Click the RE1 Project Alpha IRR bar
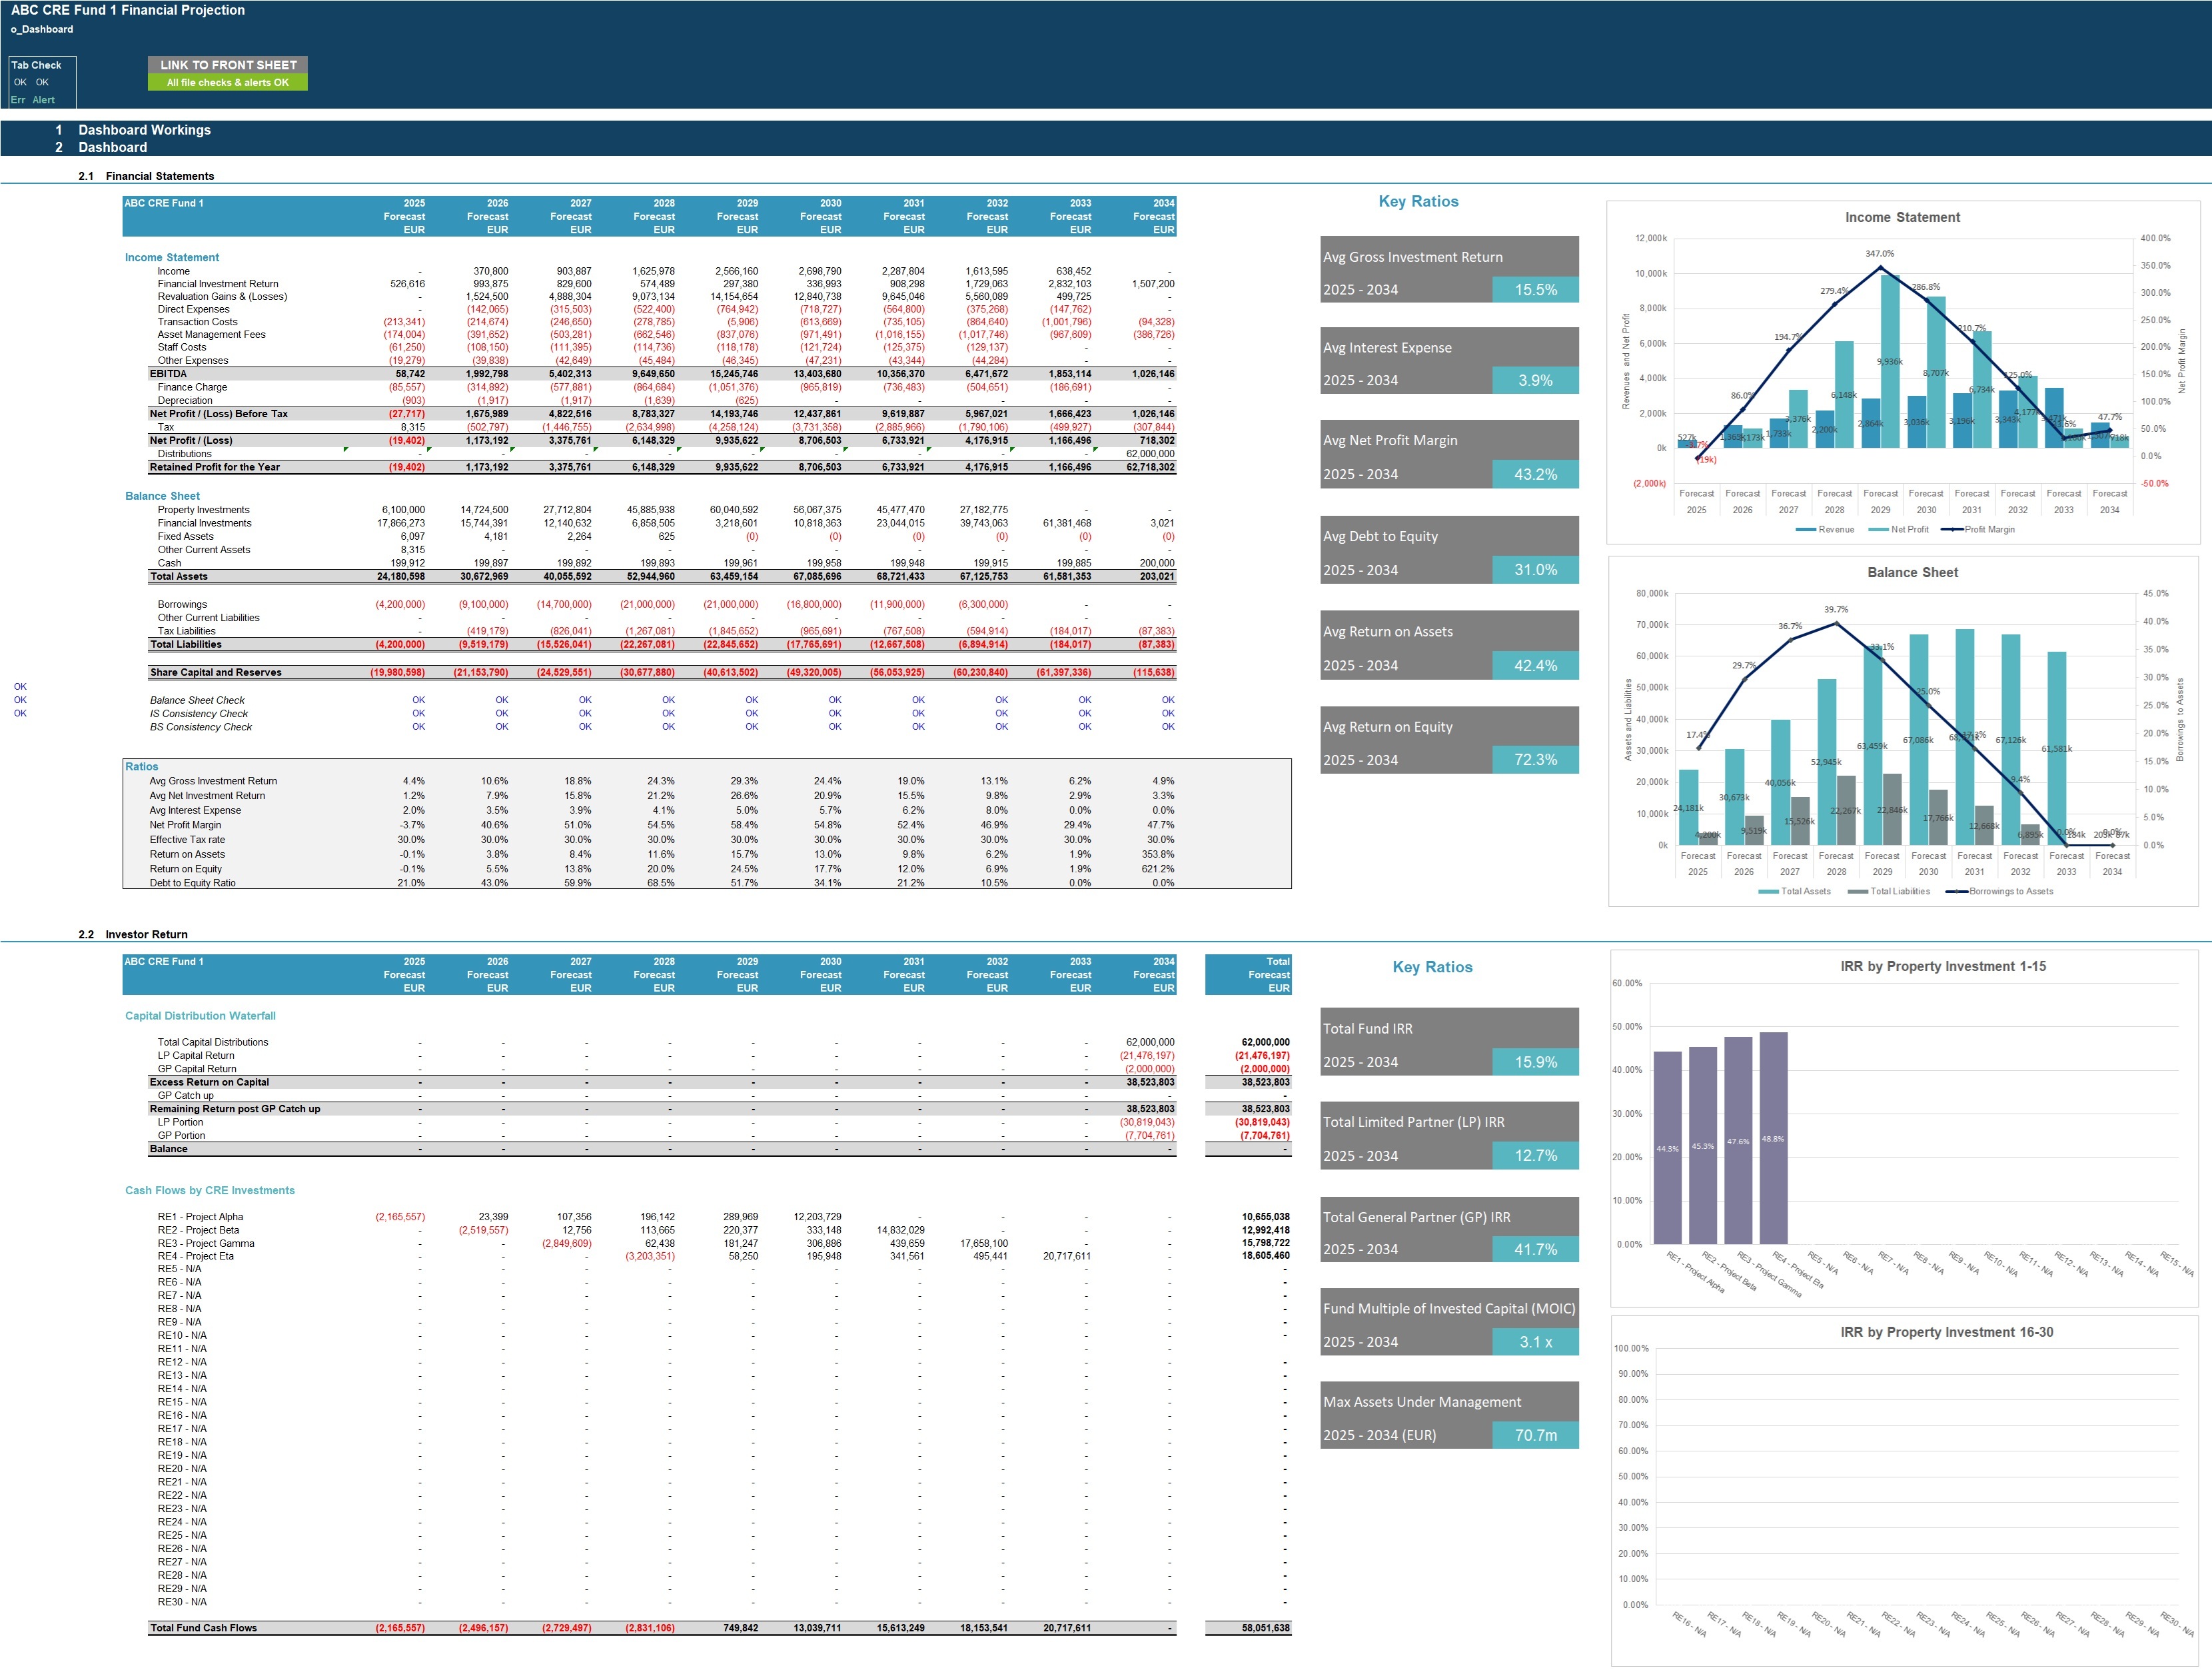Image resolution: width=2212 pixels, height=1674 pixels. 1668,1147
